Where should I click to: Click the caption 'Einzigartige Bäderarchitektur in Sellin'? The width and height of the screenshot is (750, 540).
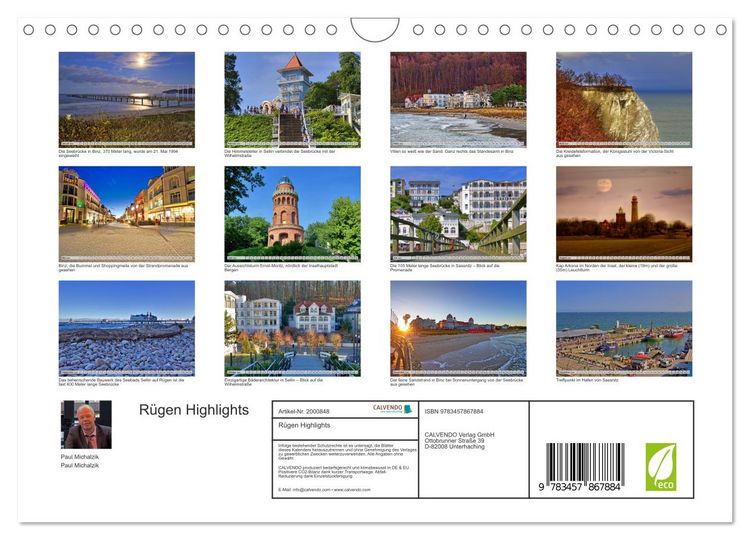coord(274,382)
